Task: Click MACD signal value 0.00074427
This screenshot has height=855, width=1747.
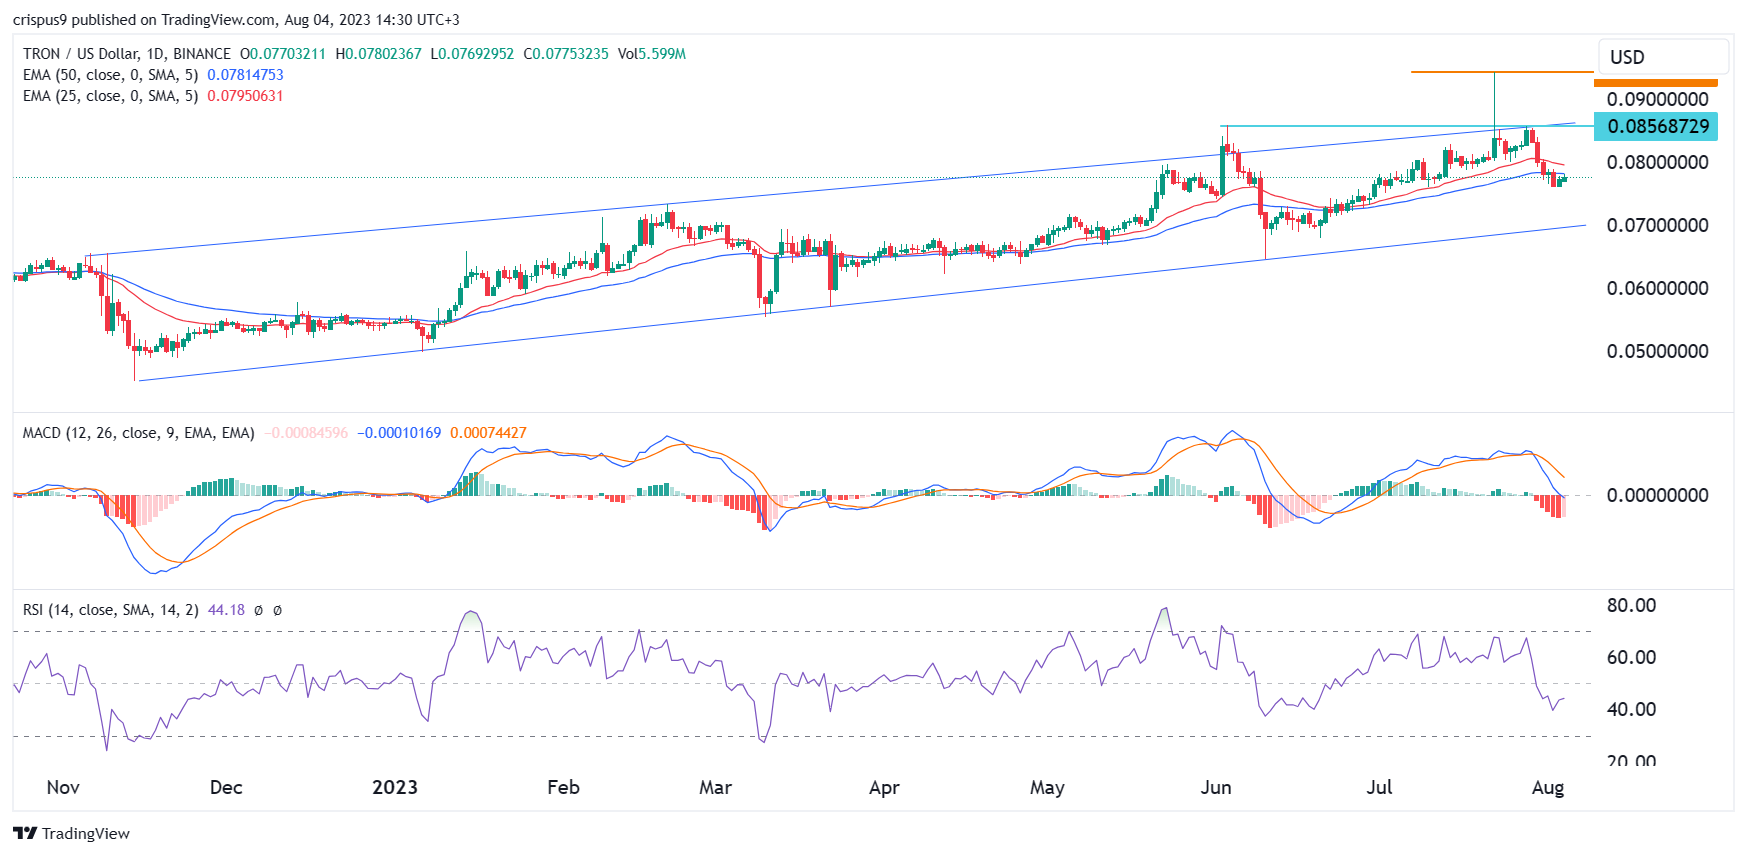Action: 488,433
